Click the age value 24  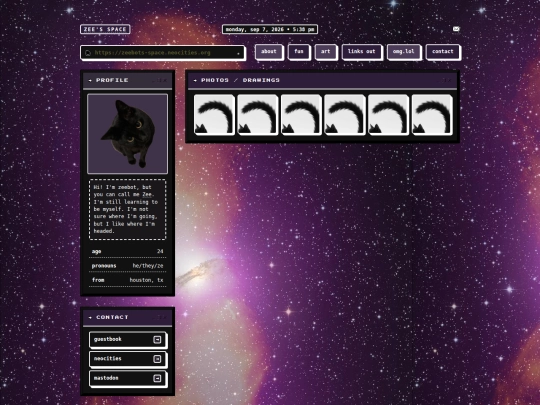click(160, 251)
